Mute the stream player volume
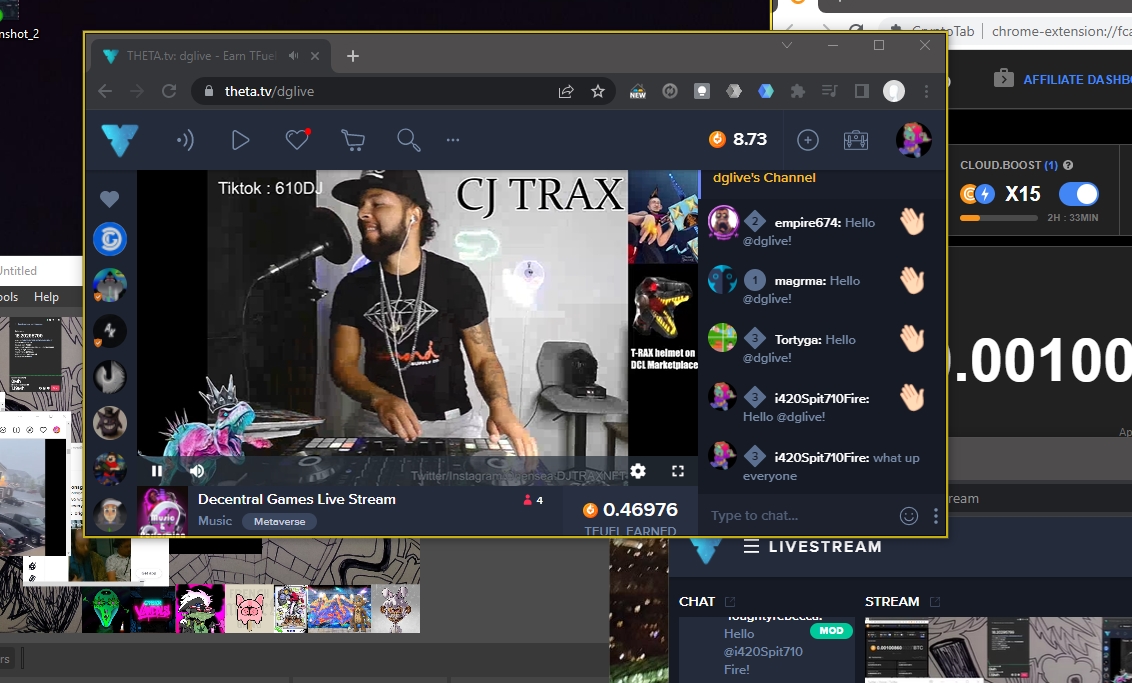The width and height of the screenshot is (1132, 683). 196,471
